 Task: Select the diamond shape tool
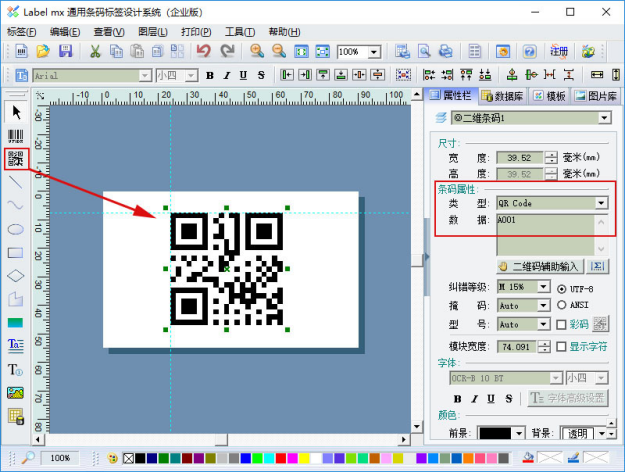click(x=16, y=276)
